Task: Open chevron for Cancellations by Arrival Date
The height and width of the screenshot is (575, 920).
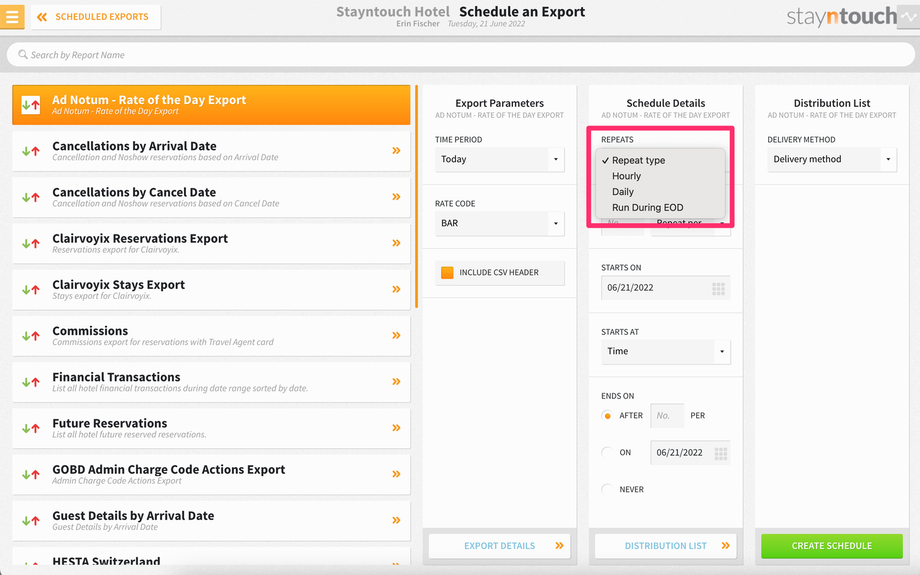Action: (x=396, y=151)
